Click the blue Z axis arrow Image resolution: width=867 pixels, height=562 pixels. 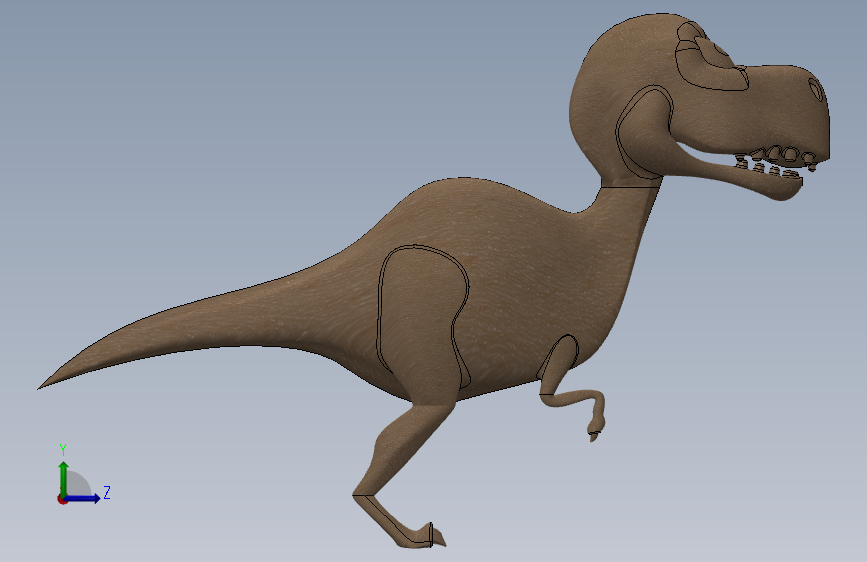pos(83,498)
